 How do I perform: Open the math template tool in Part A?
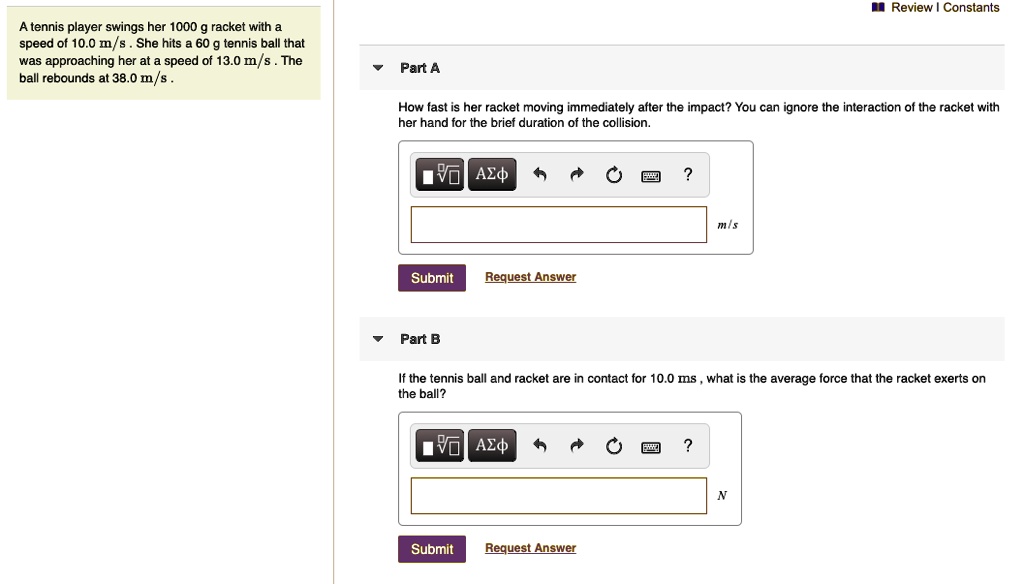point(440,175)
